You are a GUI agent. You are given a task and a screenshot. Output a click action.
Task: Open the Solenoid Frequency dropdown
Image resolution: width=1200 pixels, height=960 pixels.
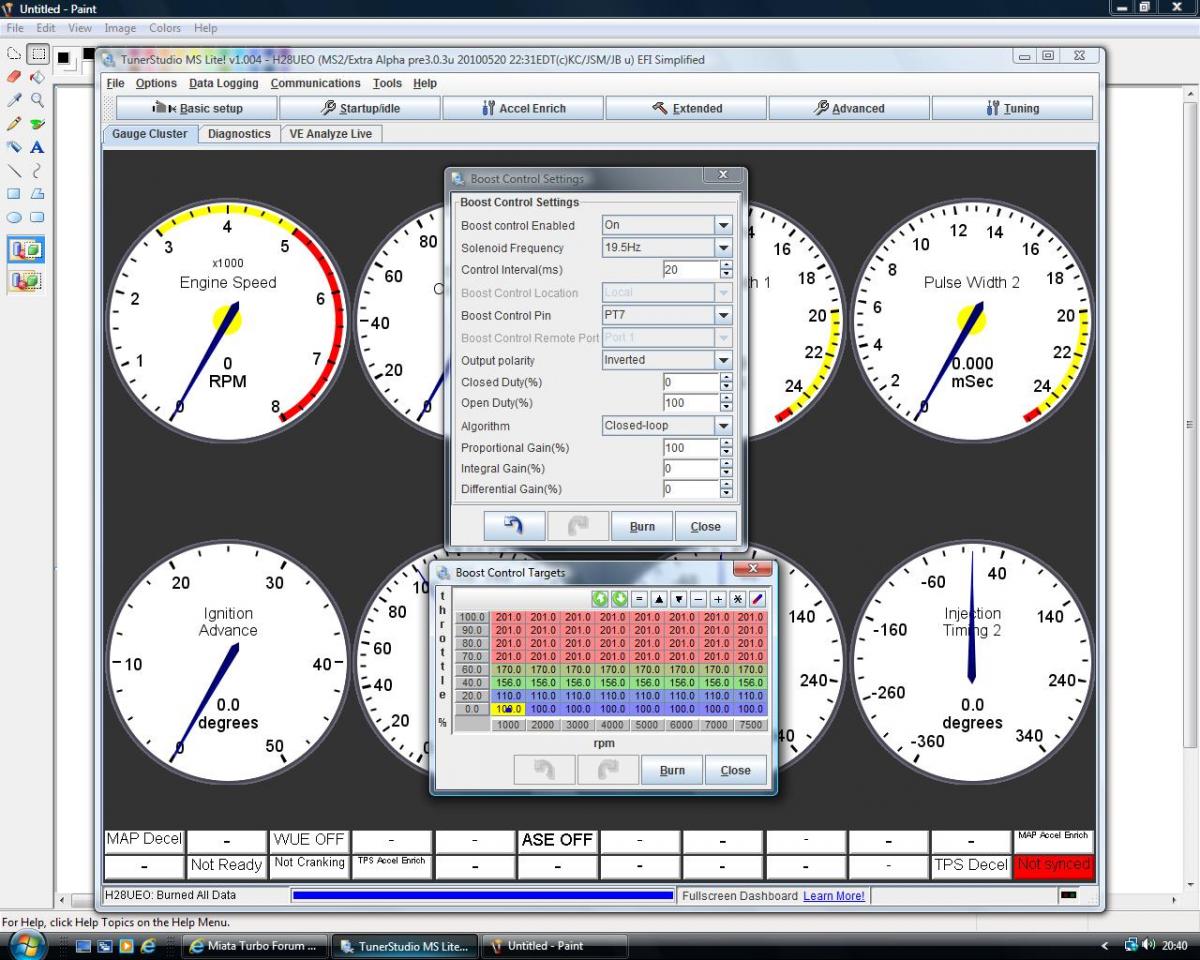(723, 248)
